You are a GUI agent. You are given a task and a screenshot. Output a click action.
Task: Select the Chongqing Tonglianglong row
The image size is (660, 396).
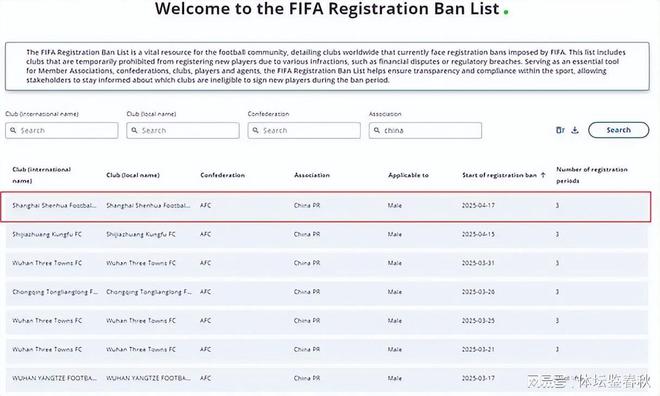[327, 292]
